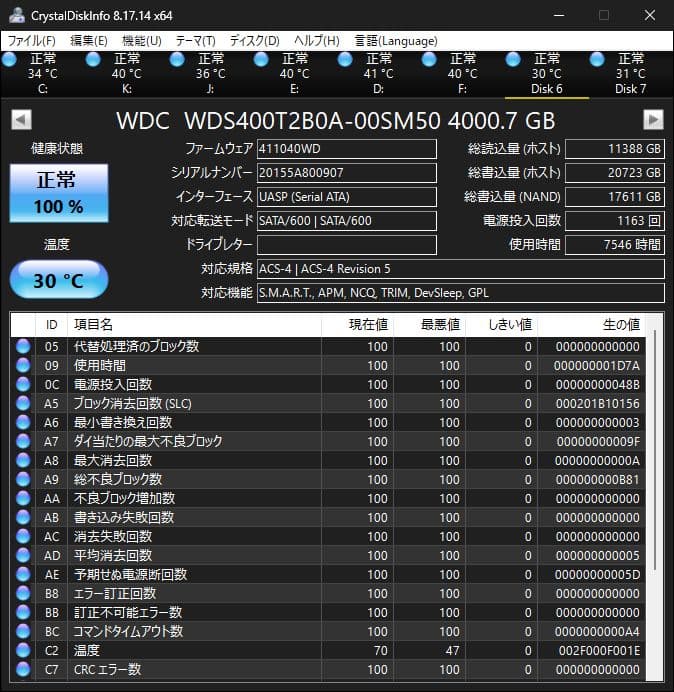Click status icon of row AE 予期せぬ電源断回数
The width and height of the screenshot is (674, 692).
(x=23, y=574)
